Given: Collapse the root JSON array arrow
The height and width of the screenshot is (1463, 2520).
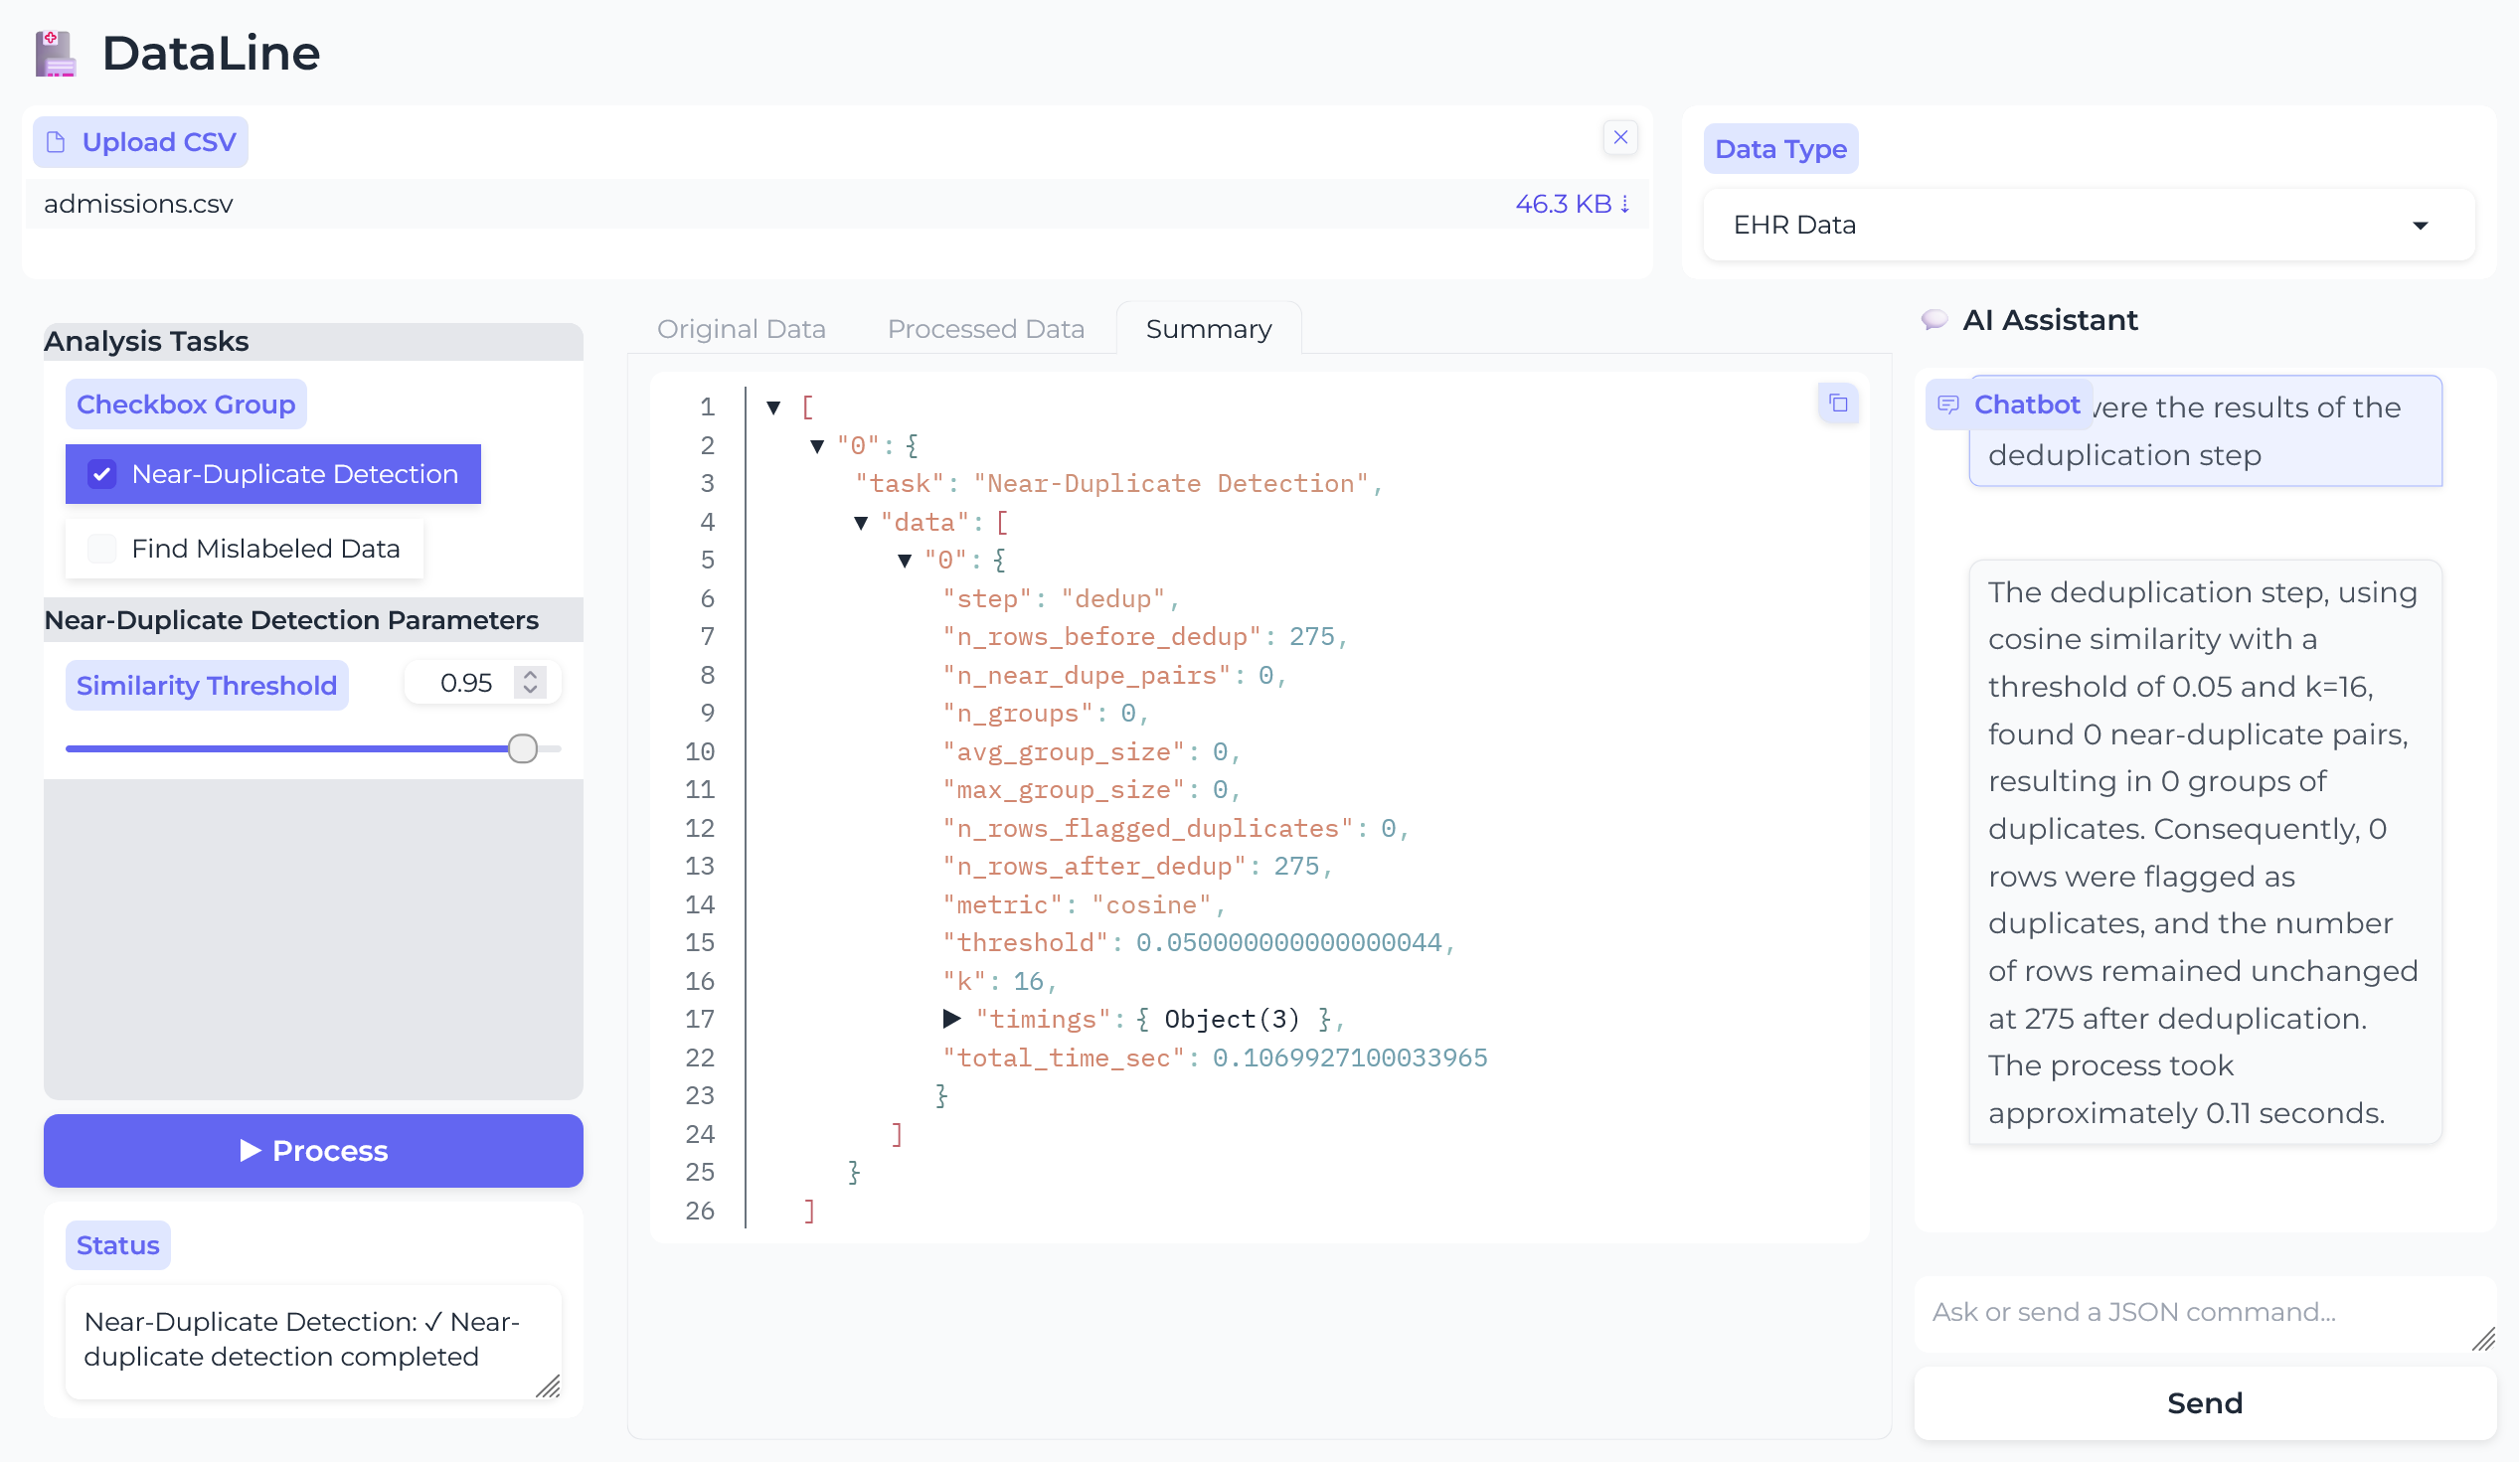Looking at the screenshot, I should (773, 407).
